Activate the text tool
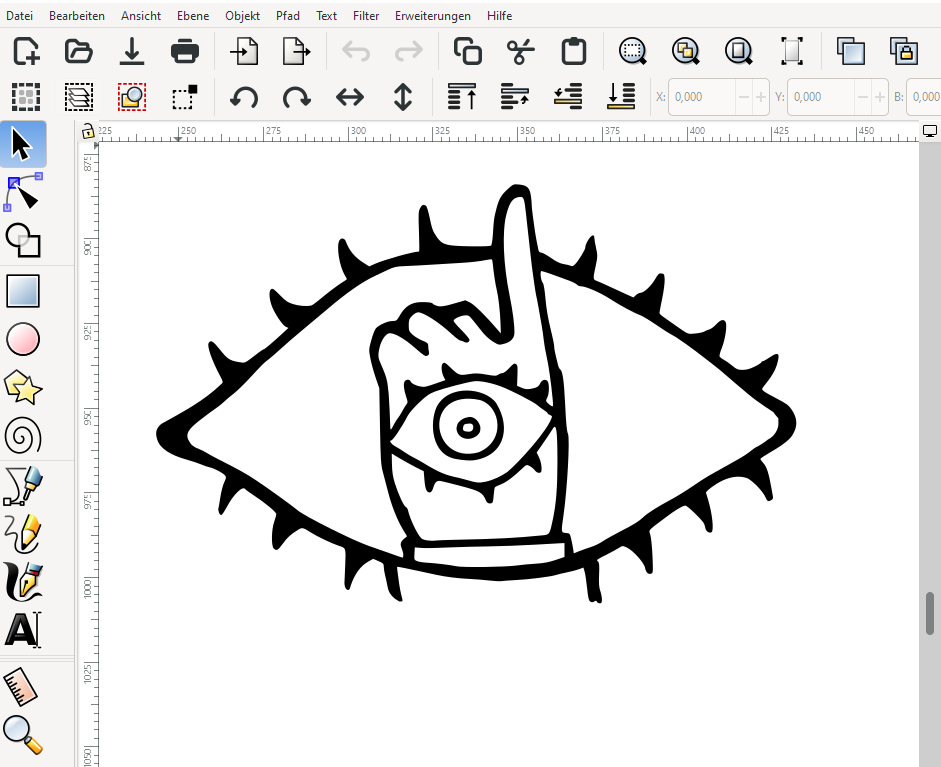 22,629
